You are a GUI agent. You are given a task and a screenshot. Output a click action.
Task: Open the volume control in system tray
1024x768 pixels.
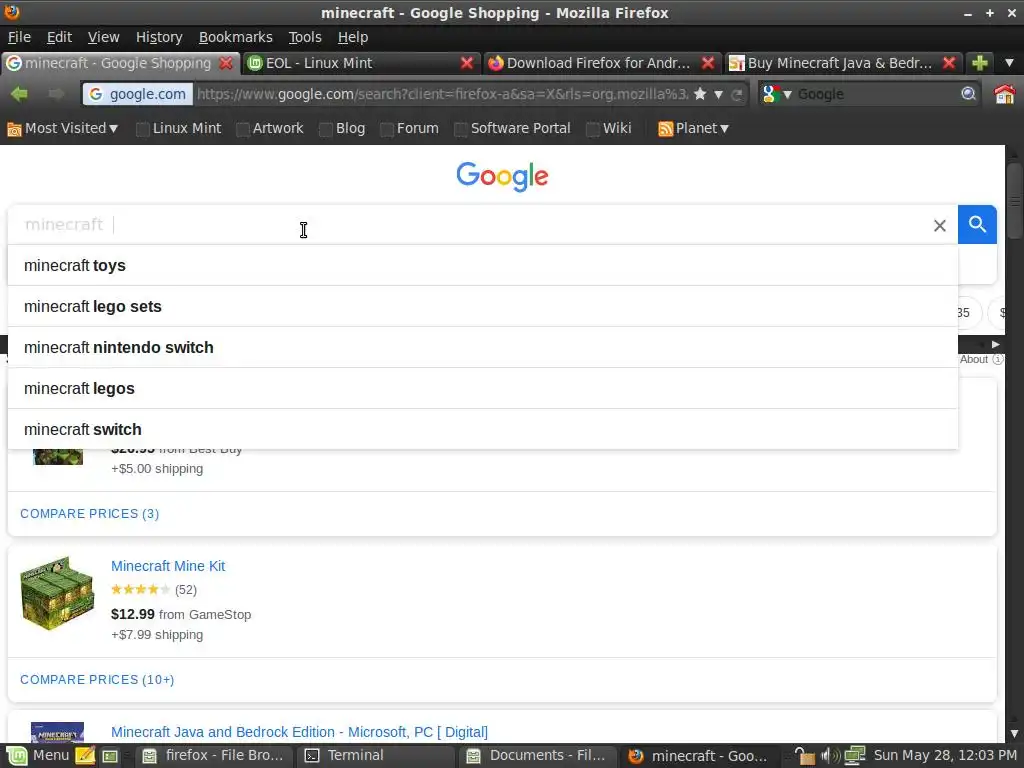coord(830,756)
